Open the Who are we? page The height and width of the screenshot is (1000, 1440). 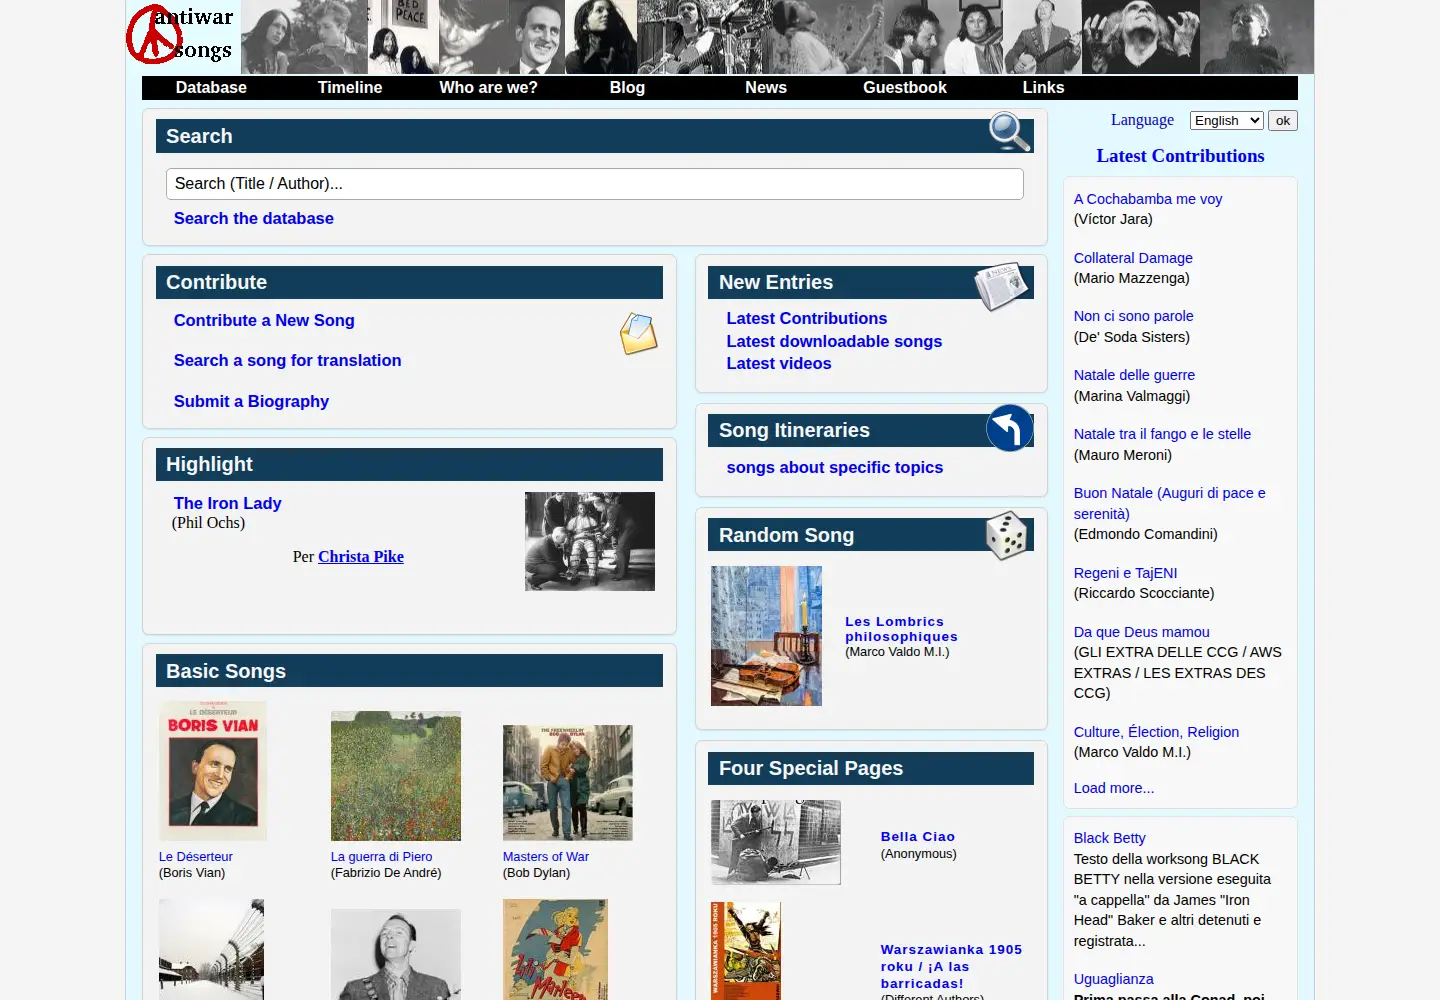click(x=488, y=88)
